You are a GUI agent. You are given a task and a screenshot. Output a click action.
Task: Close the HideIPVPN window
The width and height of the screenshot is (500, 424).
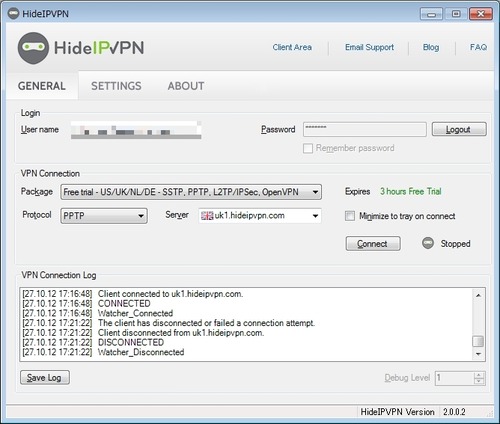click(481, 14)
